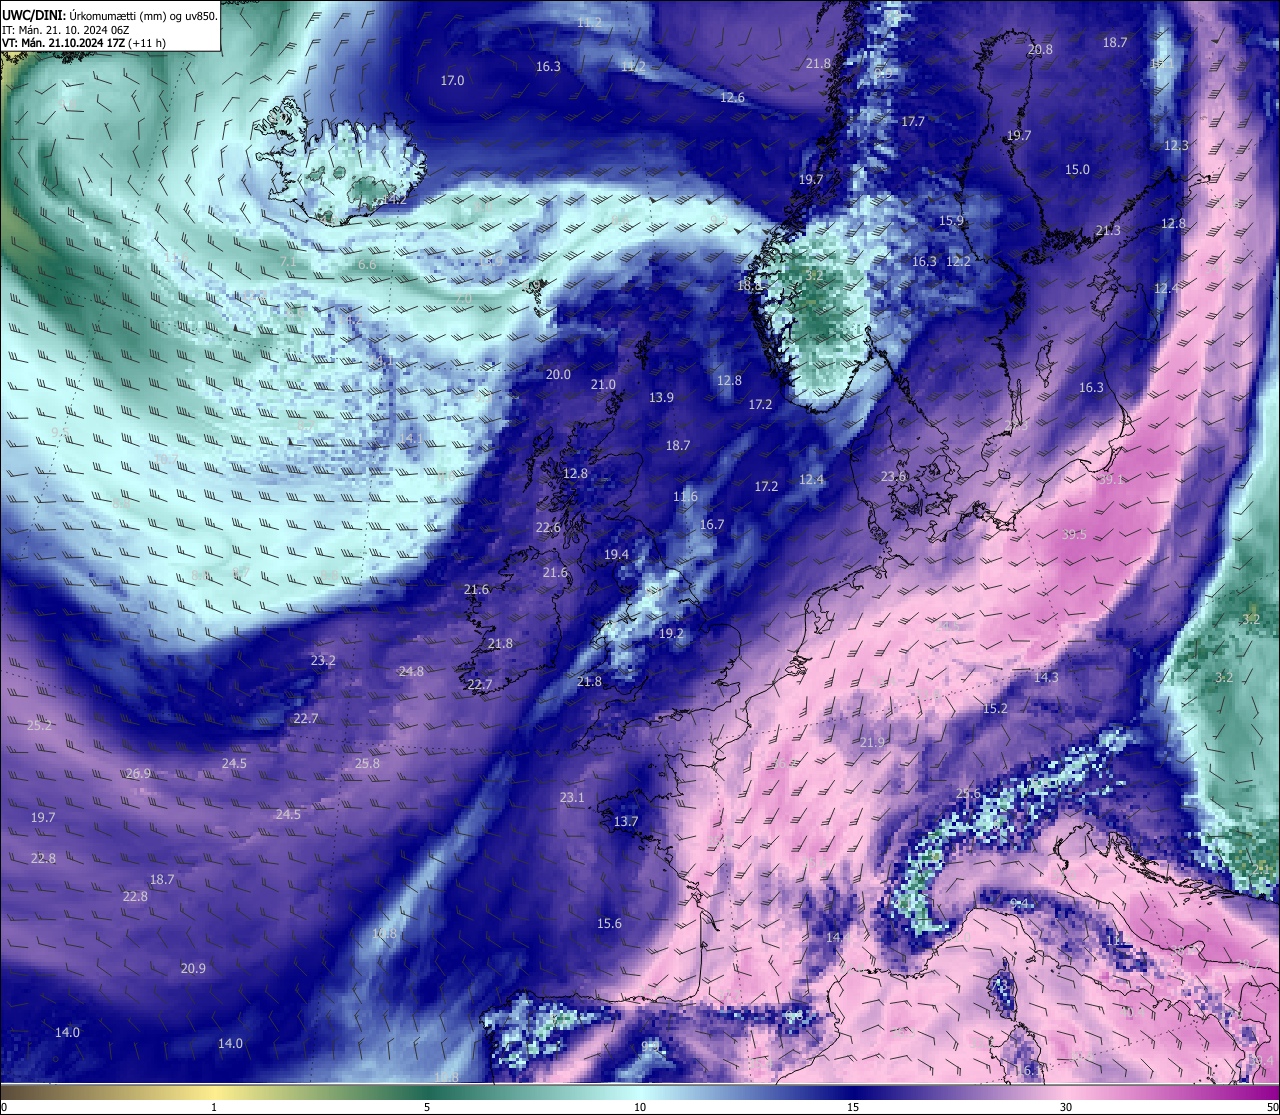Select the 17.0 value north of Iceland
The width and height of the screenshot is (1280, 1115).
(x=453, y=80)
